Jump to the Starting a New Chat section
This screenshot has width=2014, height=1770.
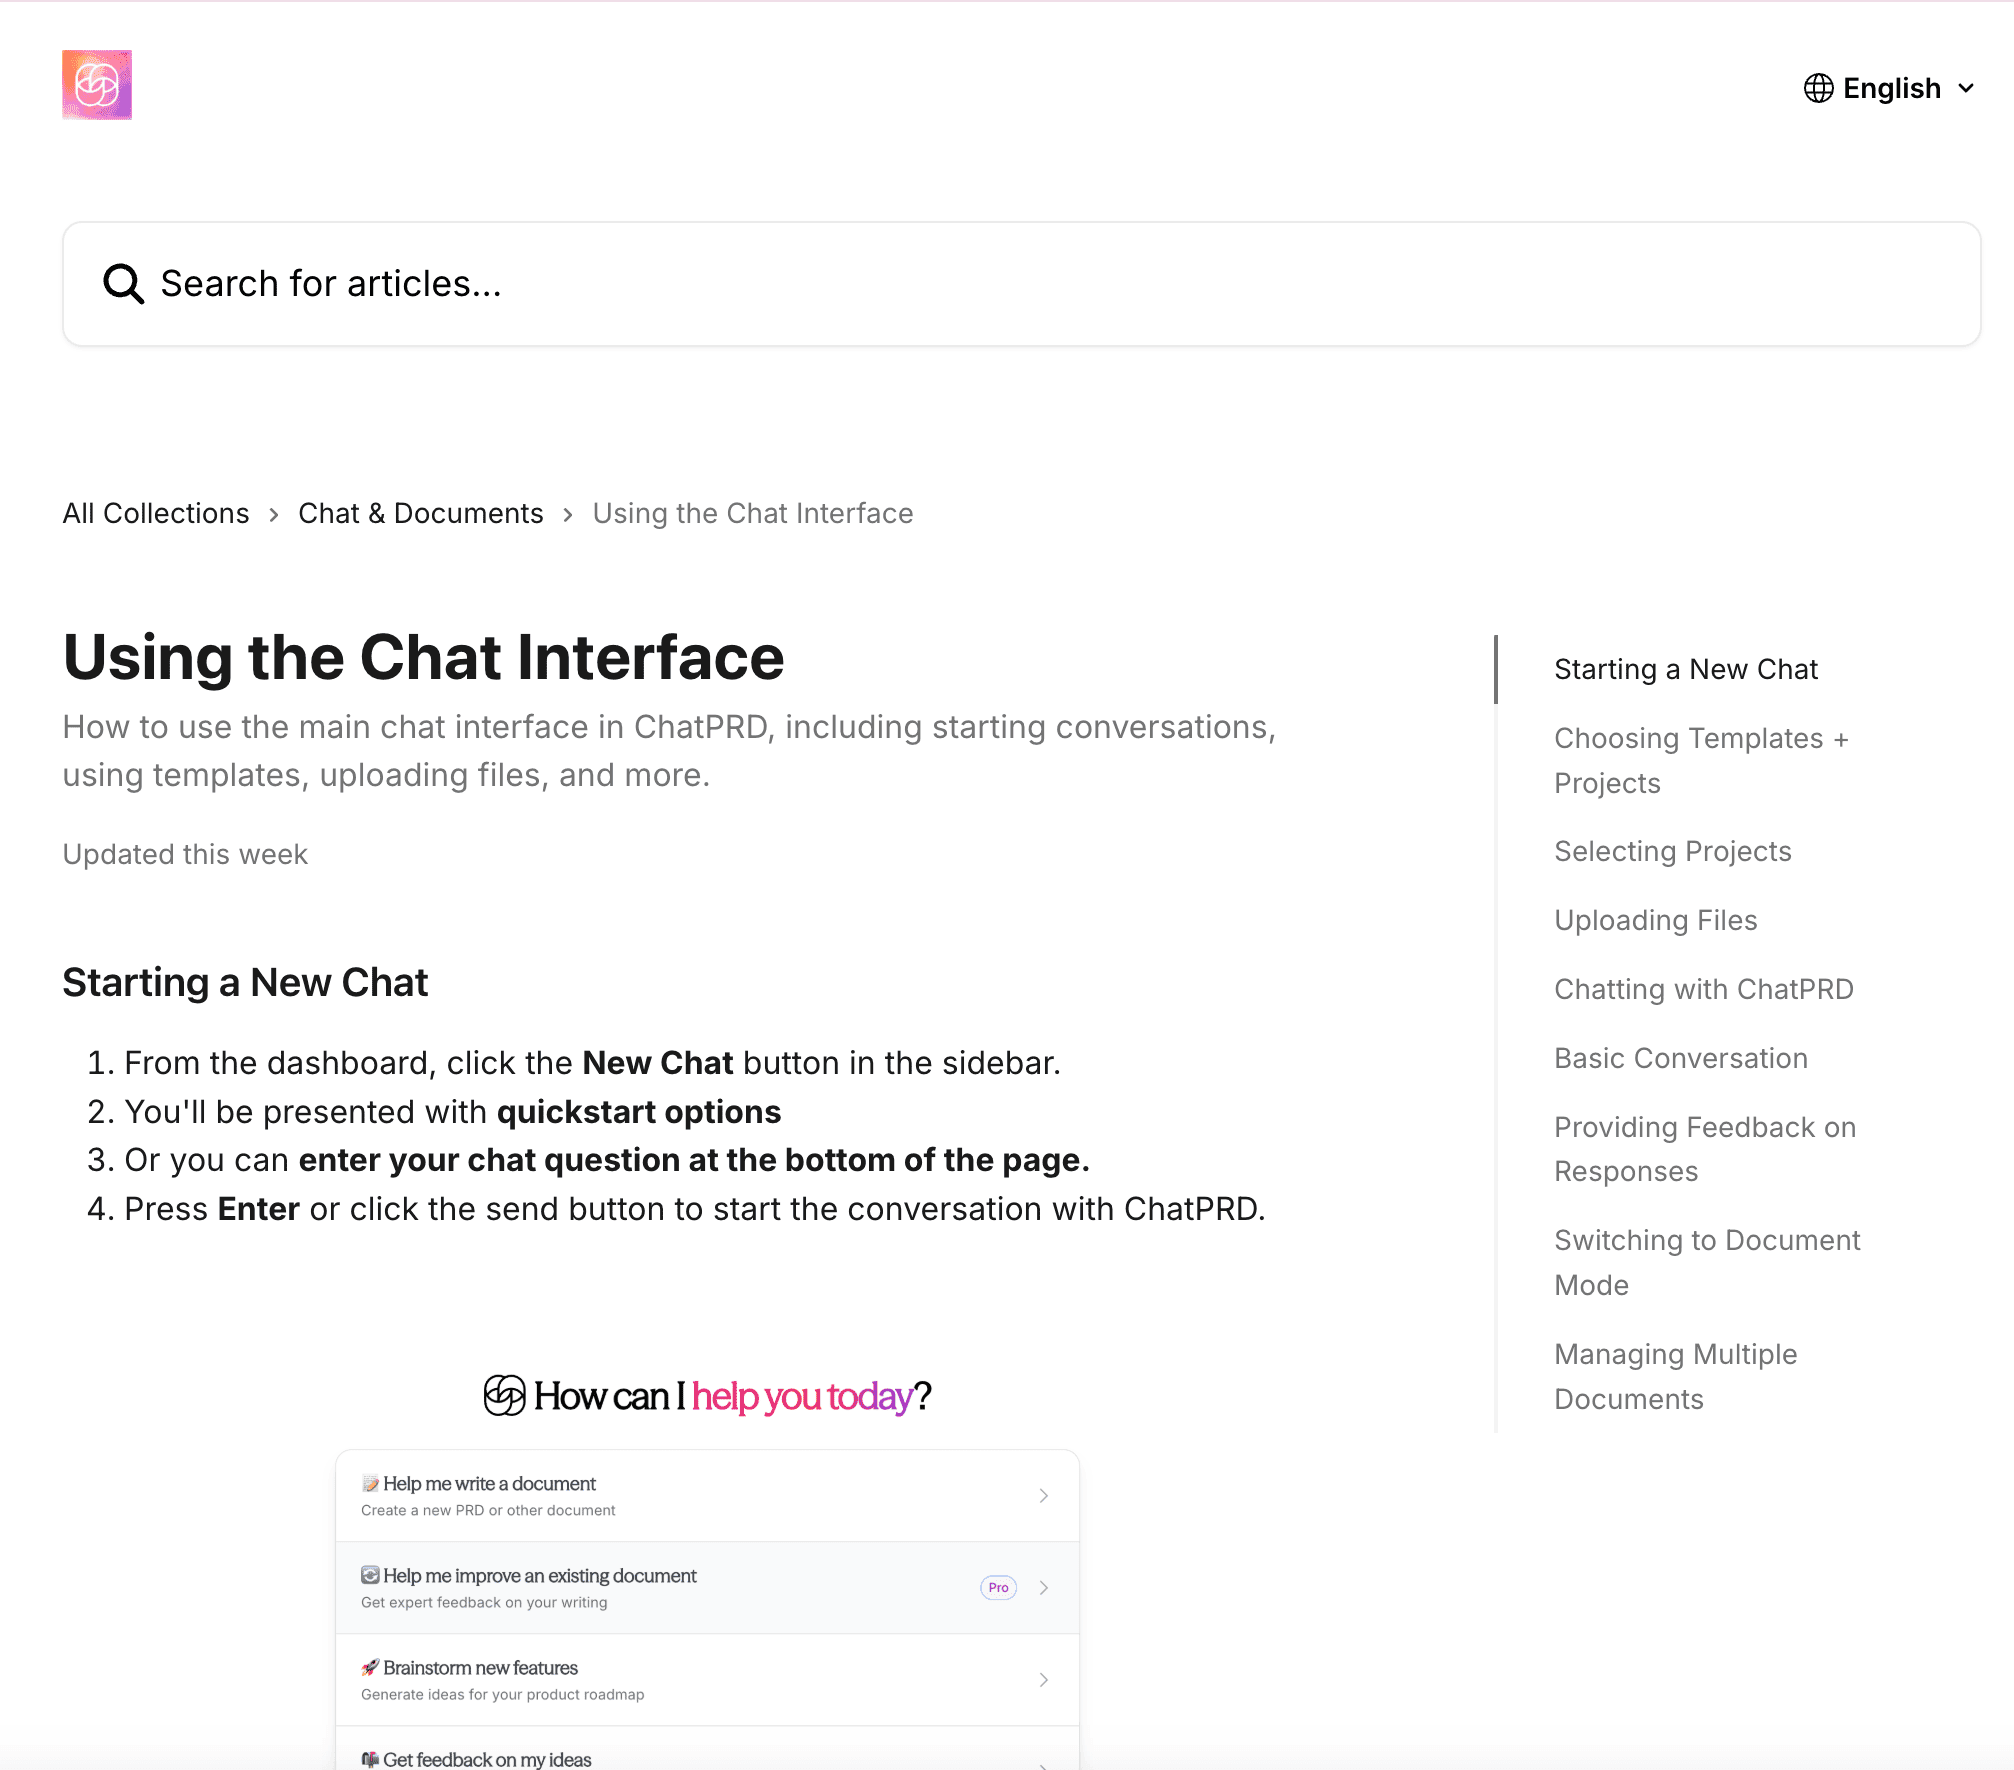pyautogui.click(x=1687, y=668)
